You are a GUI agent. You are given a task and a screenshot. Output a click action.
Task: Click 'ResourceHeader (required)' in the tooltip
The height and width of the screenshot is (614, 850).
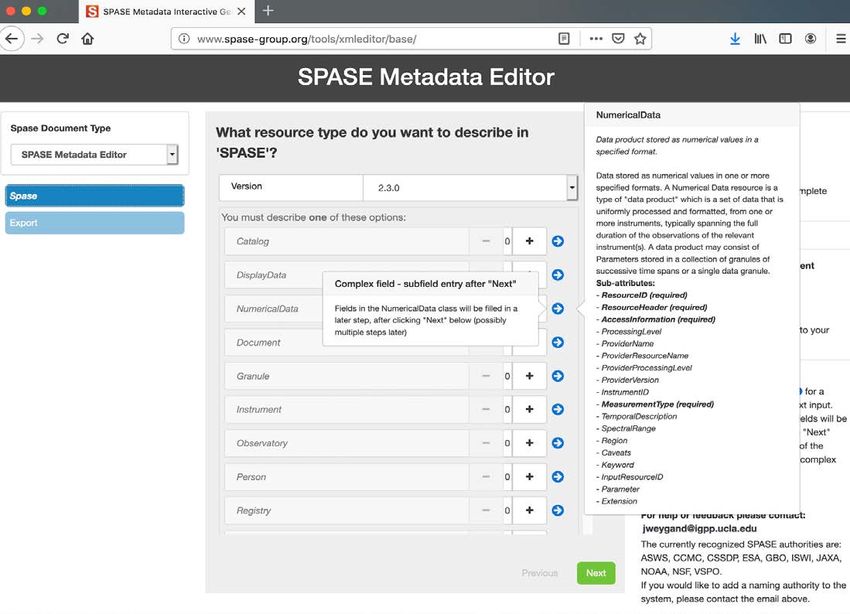pyautogui.click(x=654, y=307)
